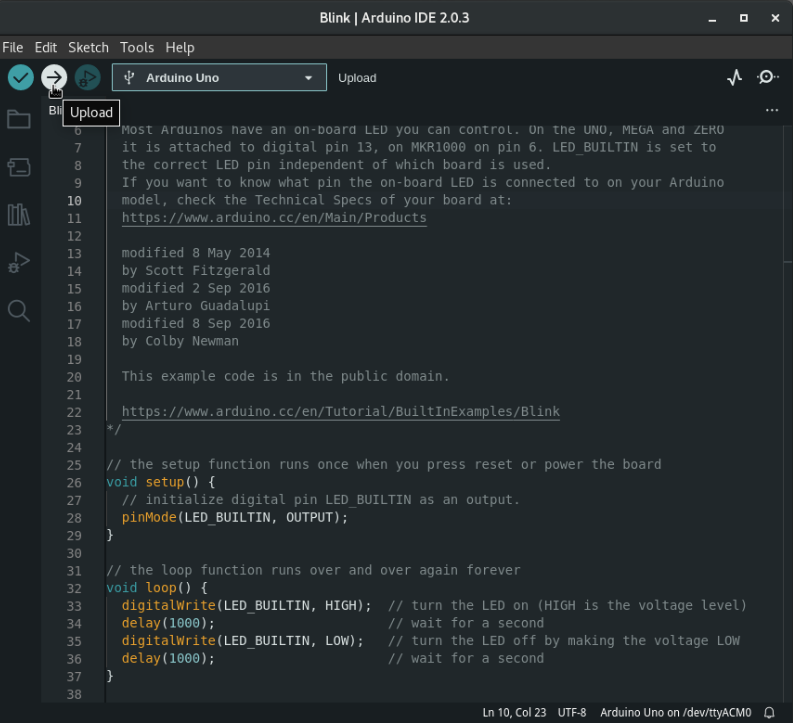Follow the arduino.cc Main/Products link

274,218
